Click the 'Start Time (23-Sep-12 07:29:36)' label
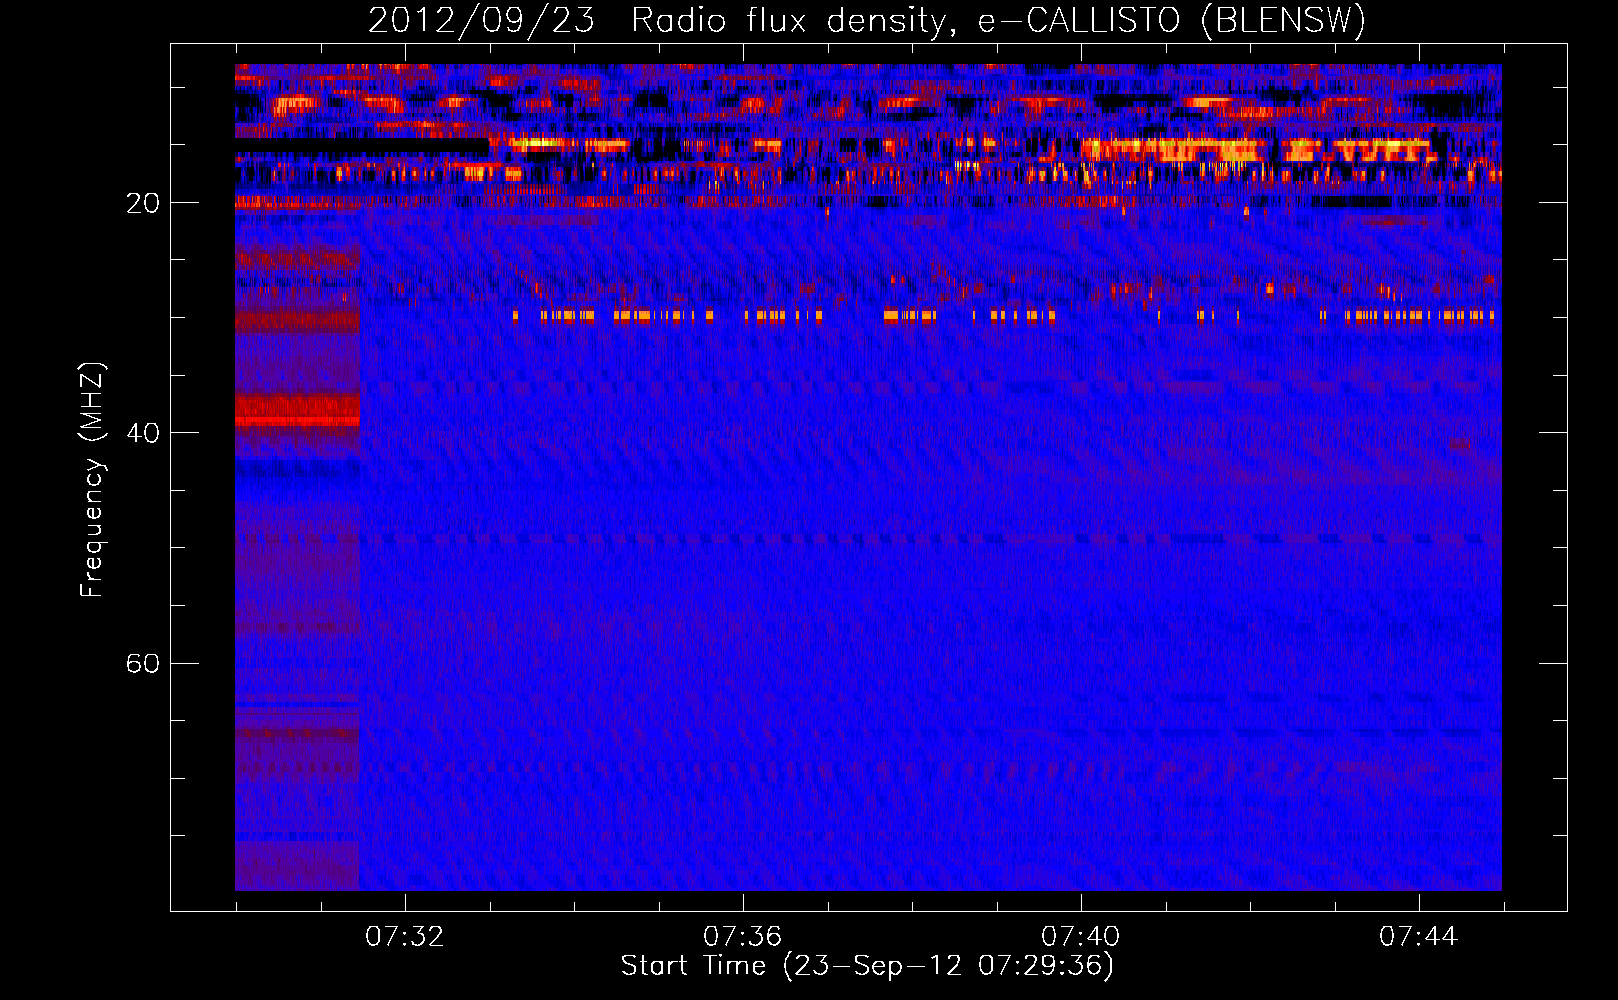The height and width of the screenshot is (1000, 1618). 867,966
